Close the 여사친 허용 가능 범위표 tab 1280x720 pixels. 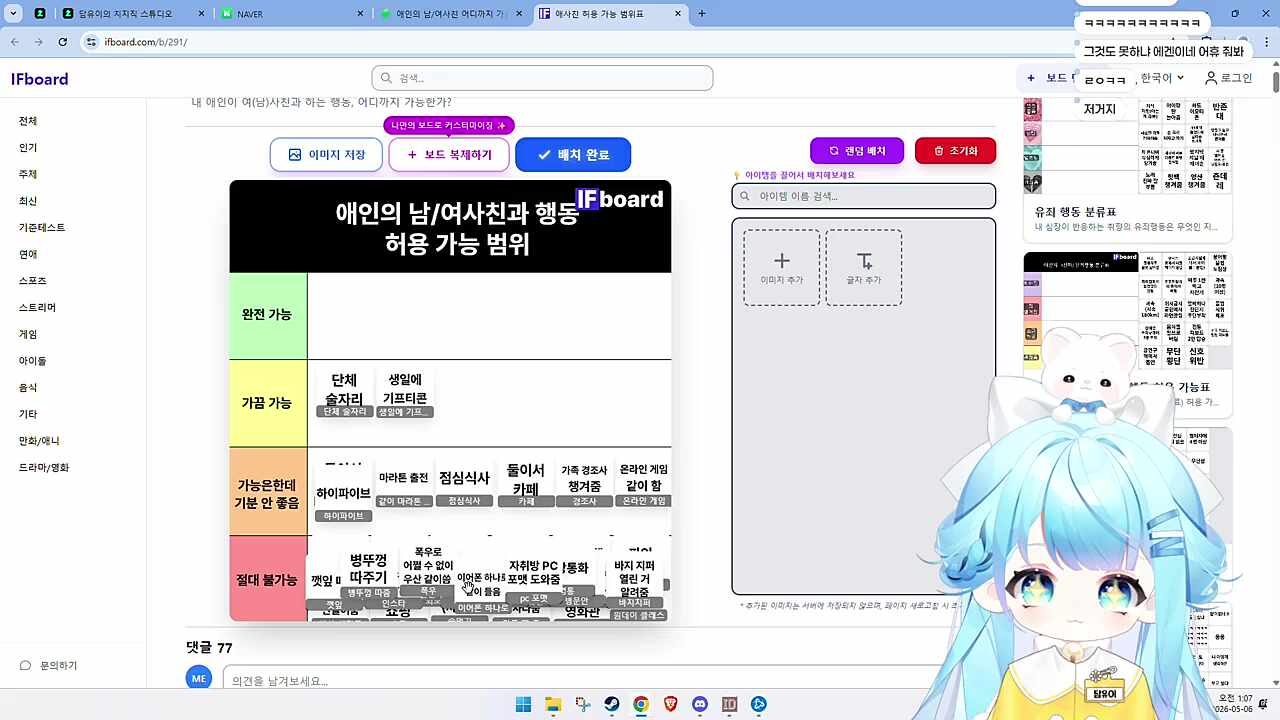679,14
